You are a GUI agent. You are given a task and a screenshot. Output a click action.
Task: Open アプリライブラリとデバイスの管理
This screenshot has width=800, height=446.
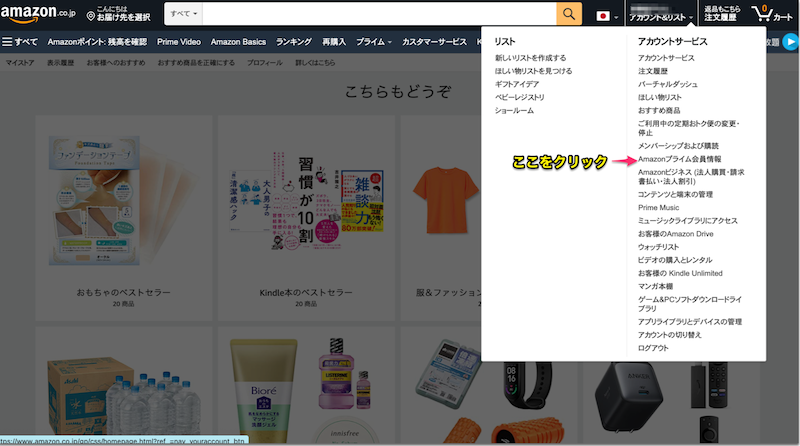click(x=690, y=321)
